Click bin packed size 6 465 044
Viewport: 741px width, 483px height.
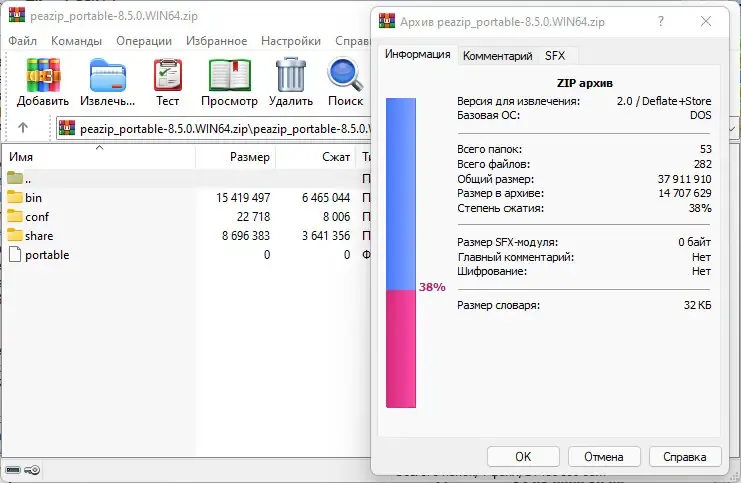pyautogui.click(x=326, y=198)
